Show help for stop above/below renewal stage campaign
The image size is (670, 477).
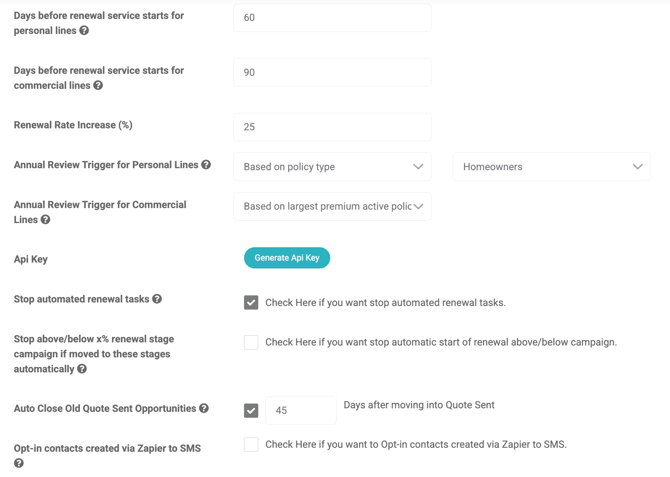tap(82, 369)
